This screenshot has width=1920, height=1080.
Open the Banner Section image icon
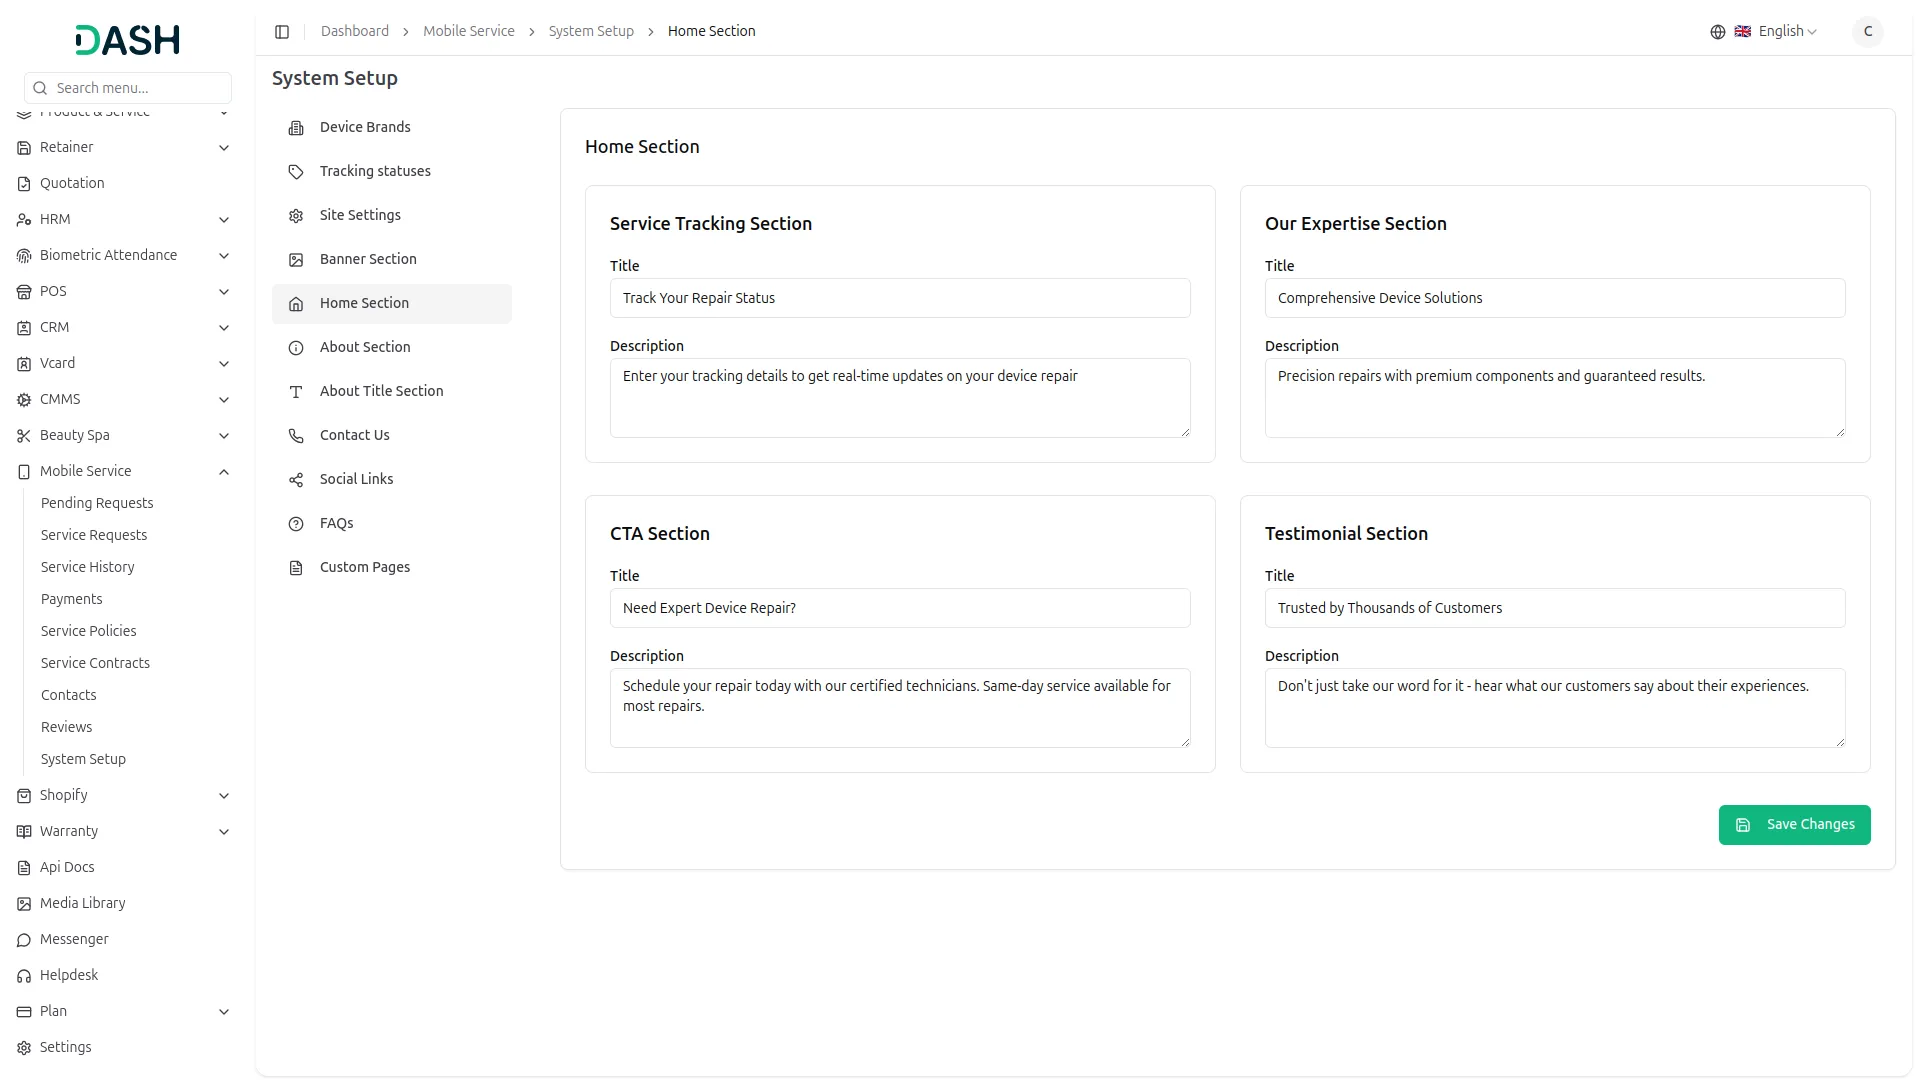click(x=295, y=260)
